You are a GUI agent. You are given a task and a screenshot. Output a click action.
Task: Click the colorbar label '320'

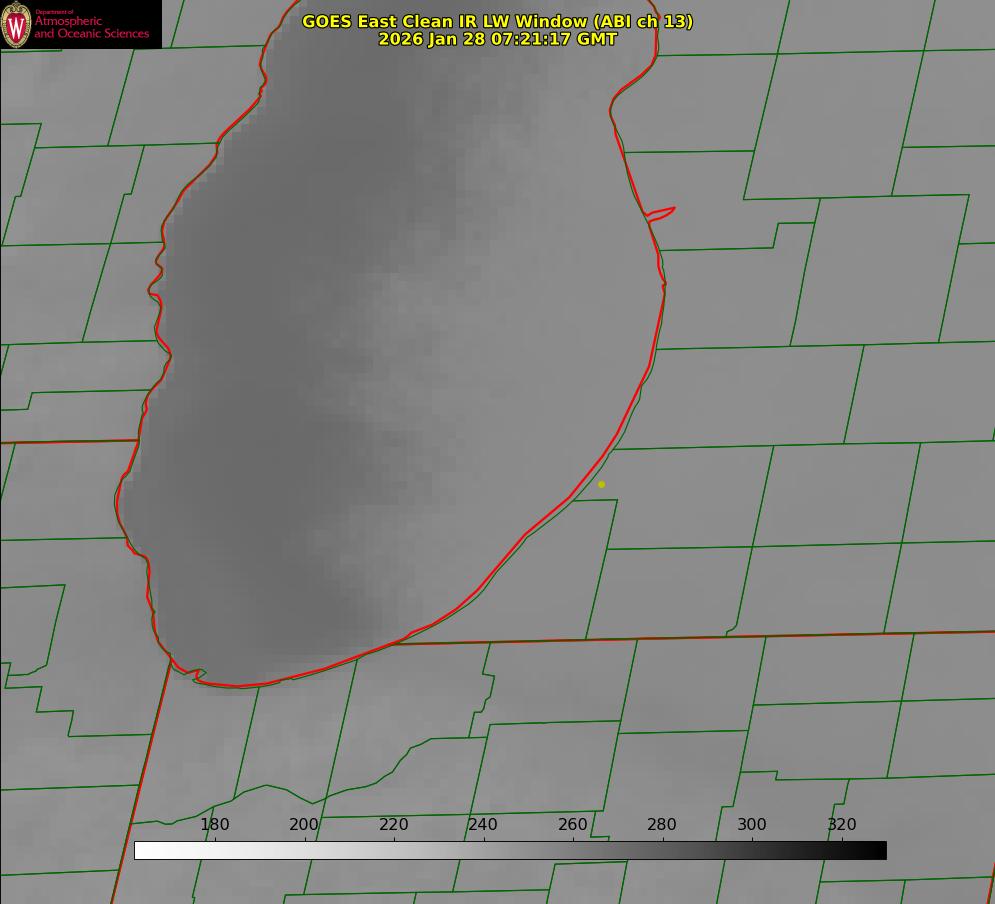(x=842, y=825)
